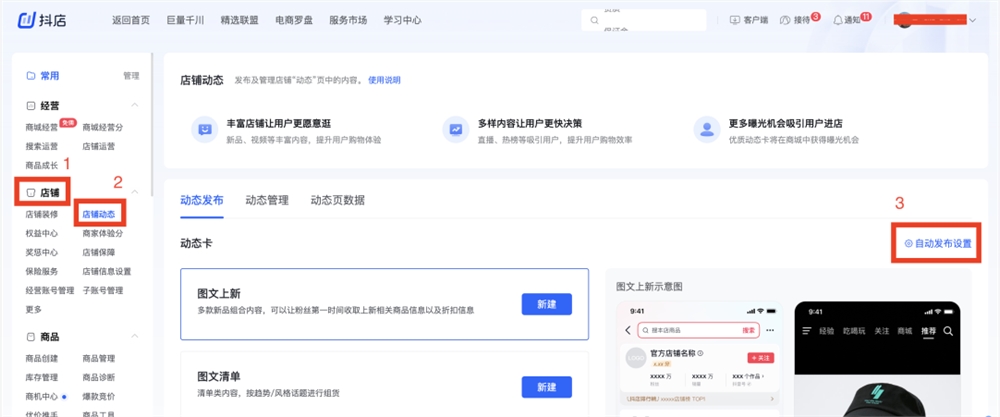Screen dimensions: 1000x417
Task: Switch to the 动态管理 tab
Action: coord(267,200)
